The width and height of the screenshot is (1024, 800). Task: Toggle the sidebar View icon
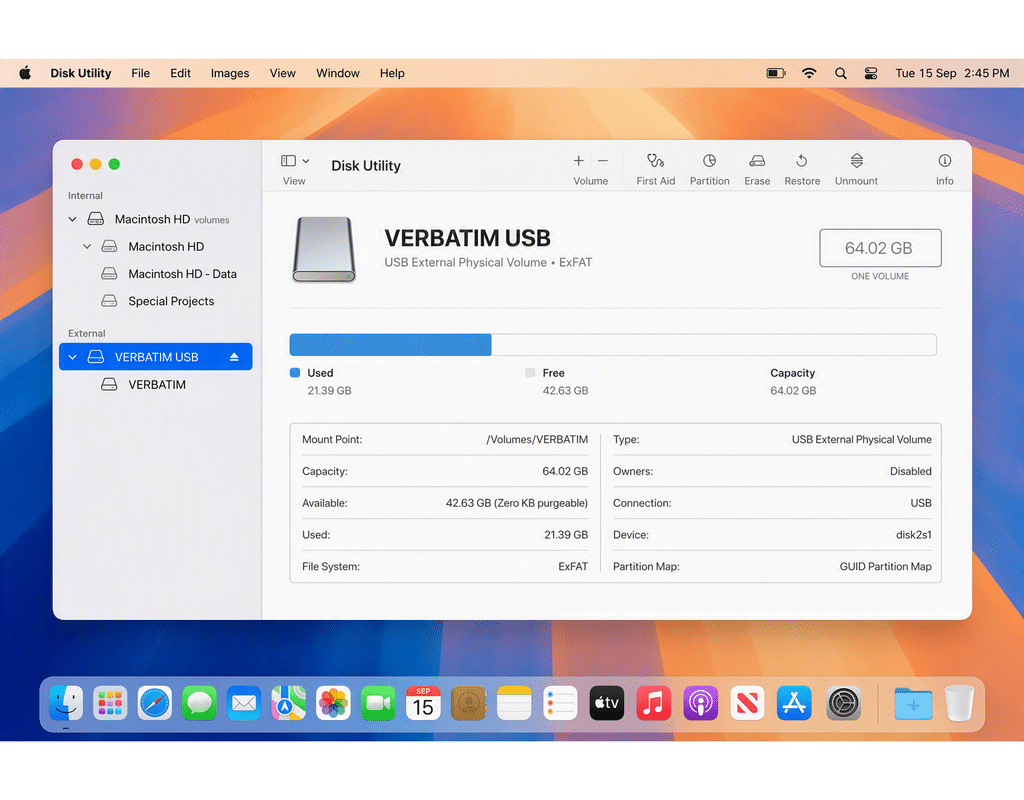click(288, 161)
